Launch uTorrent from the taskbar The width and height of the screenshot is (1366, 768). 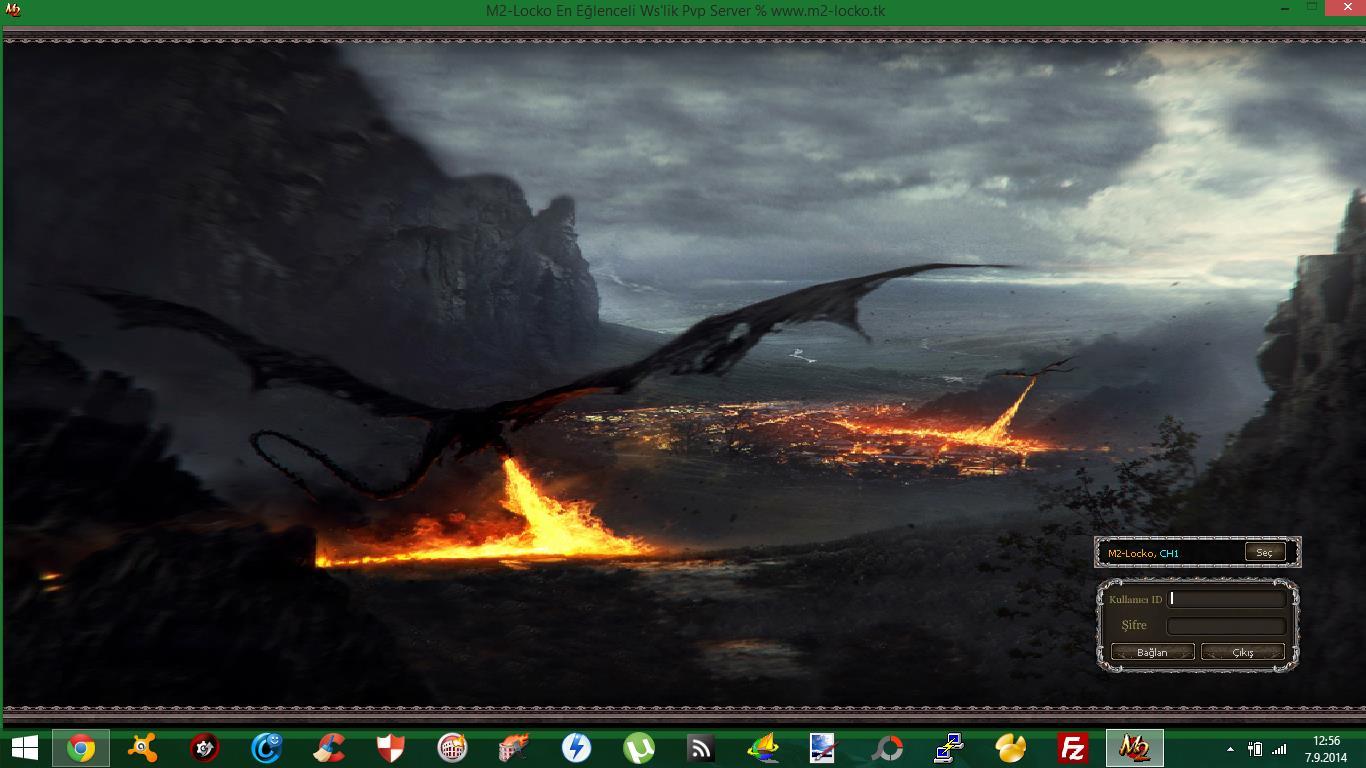pyautogui.click(x=638, y=748)
